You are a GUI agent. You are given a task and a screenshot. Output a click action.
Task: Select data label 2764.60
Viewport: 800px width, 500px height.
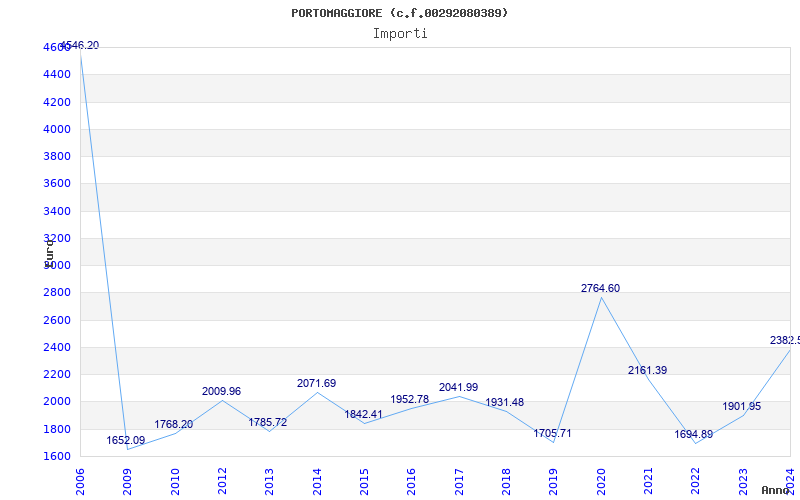[x=600, y=288]
